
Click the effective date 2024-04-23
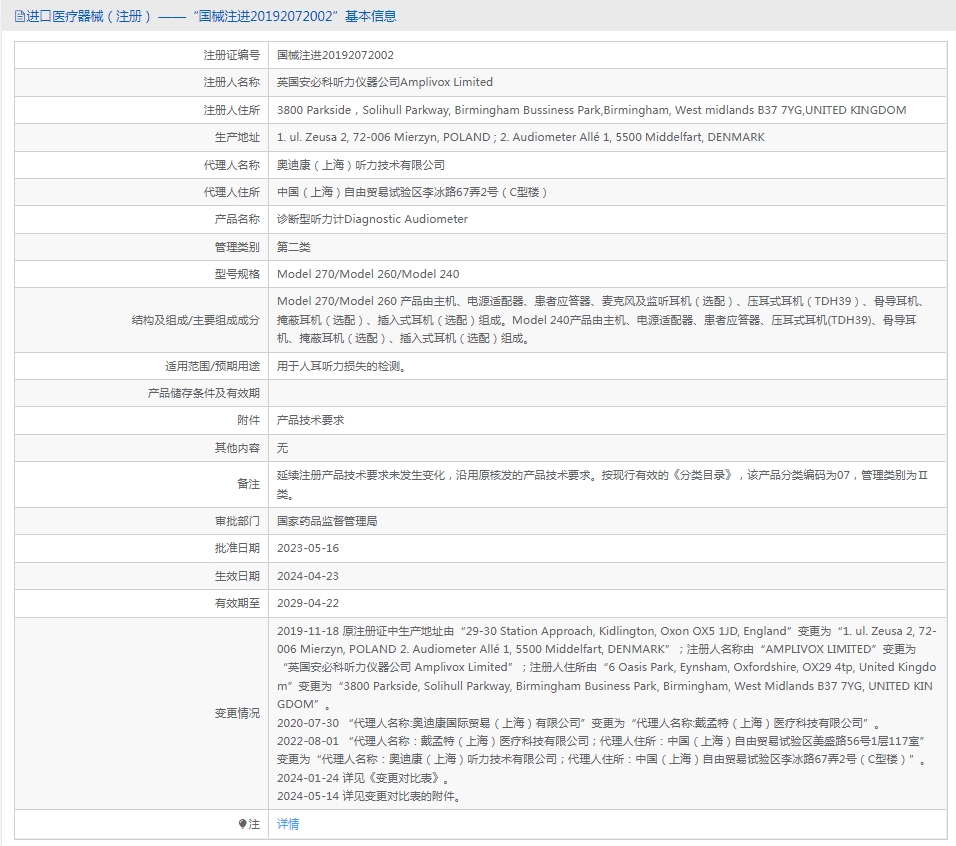click(x=308, y=576)
